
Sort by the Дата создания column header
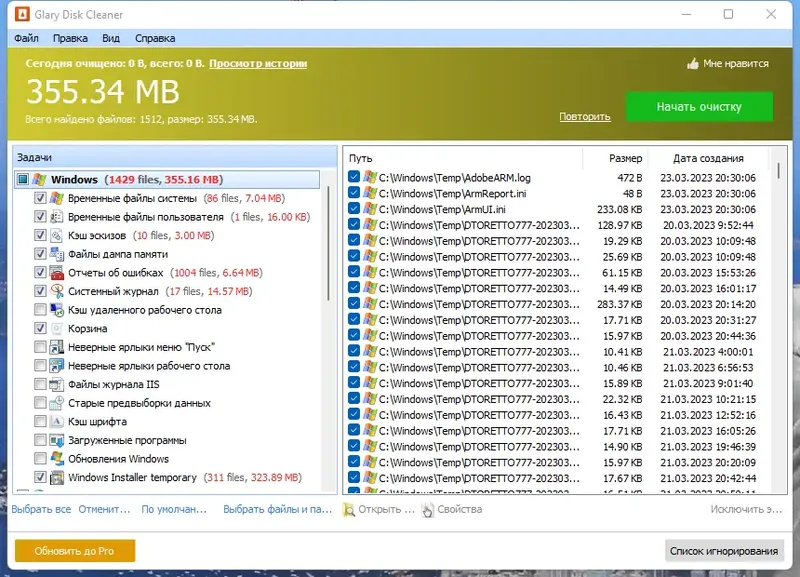pyautogui.click(x=708, y=158)
